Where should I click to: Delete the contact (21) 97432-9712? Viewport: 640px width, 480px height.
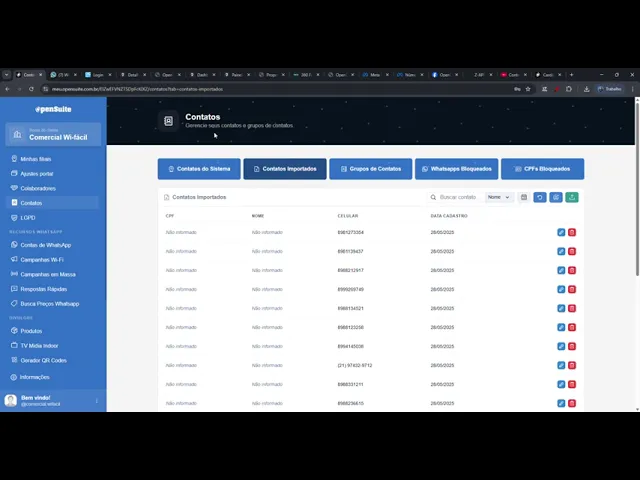pos(572,365)
